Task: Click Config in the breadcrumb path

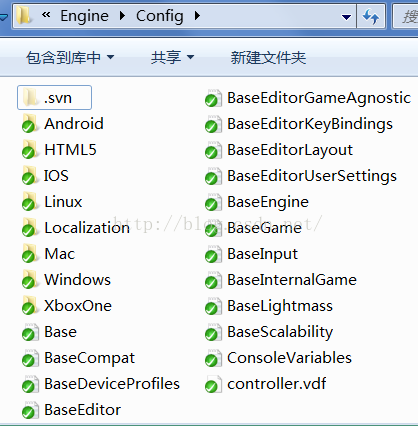Action: coord(160,16)
